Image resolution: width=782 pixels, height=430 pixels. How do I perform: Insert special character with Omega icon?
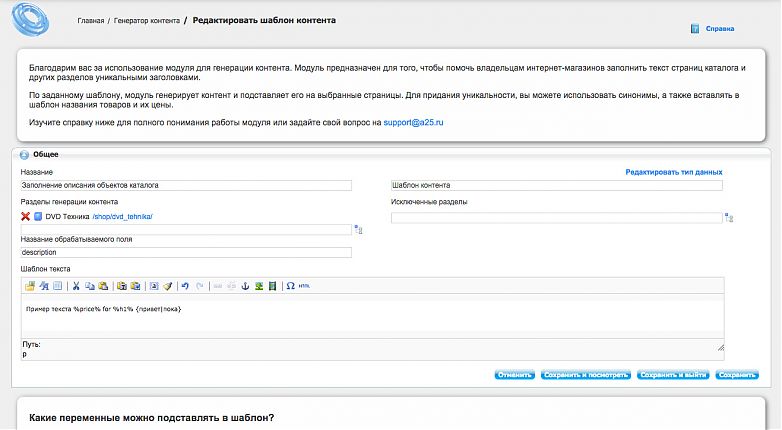290,286
